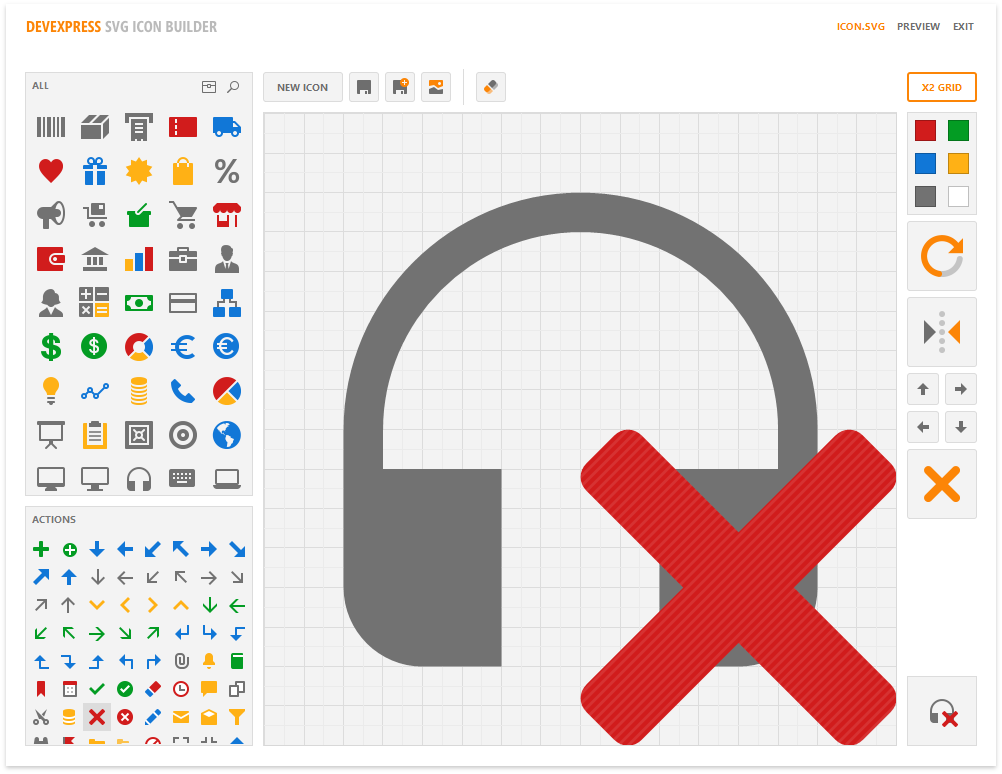Delete the selected element with the X tool
The image size is (1002, 774).
(941, 483)
